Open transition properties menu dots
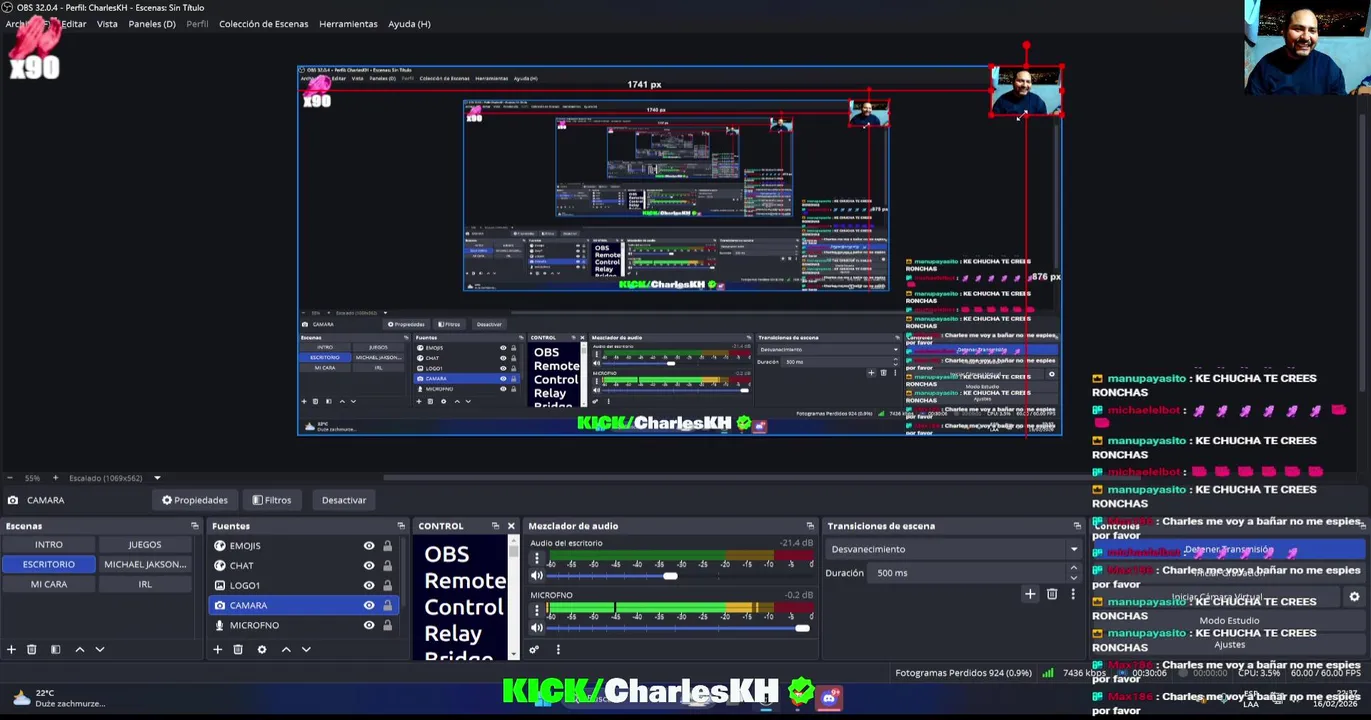This screenshot has width=1371, height=720. tap(1073, 594)
